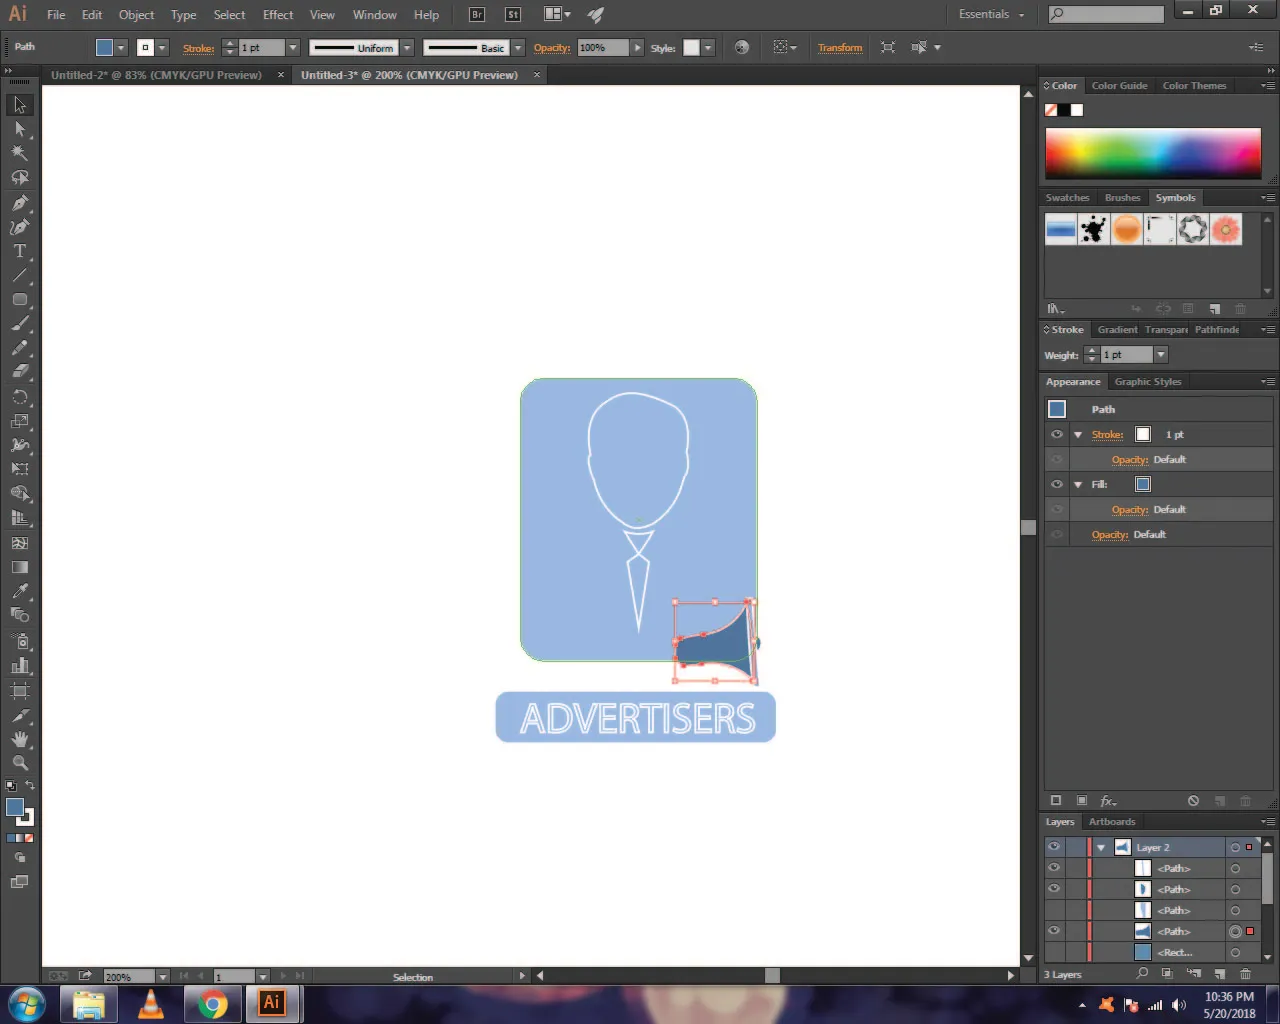Select the Eraser tool

(x=20, y=371)
